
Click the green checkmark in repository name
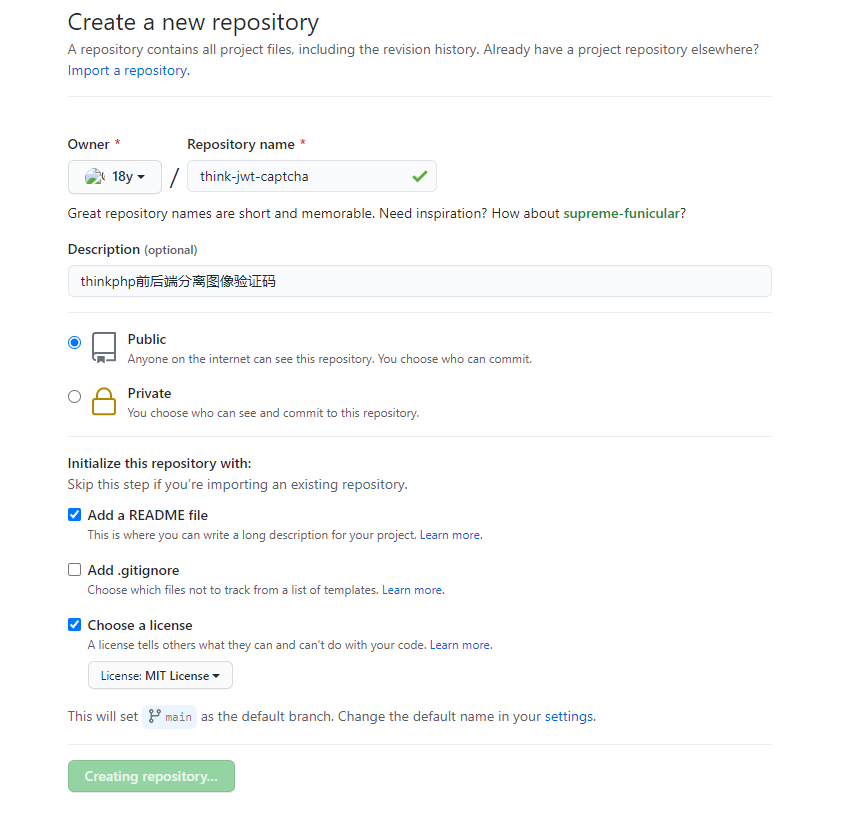(419, 176)
